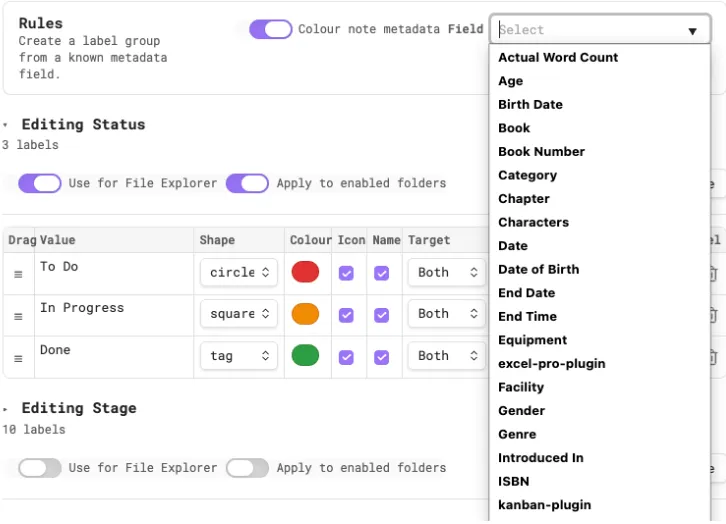
Task: Select Age from field list
Action: [600, 81]
